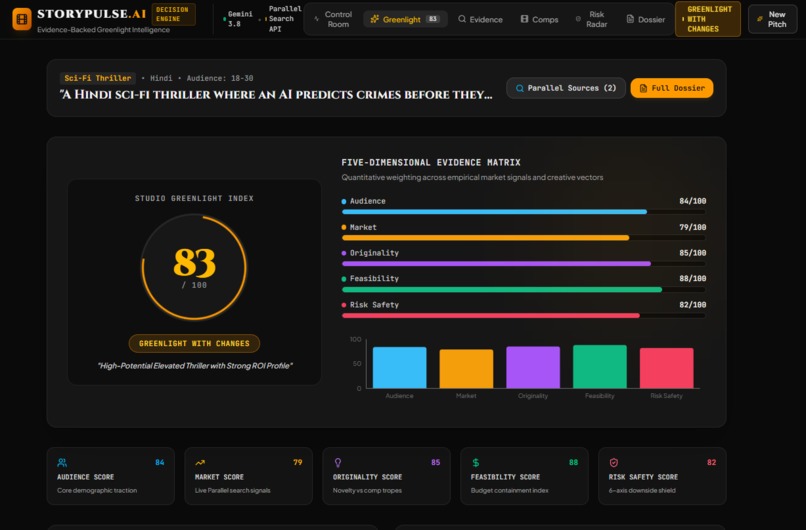This screenshot has width=806, height=530.
Task: Click the Hindi sci-fi thriller pitch title
Action: [x=276, y=95]
